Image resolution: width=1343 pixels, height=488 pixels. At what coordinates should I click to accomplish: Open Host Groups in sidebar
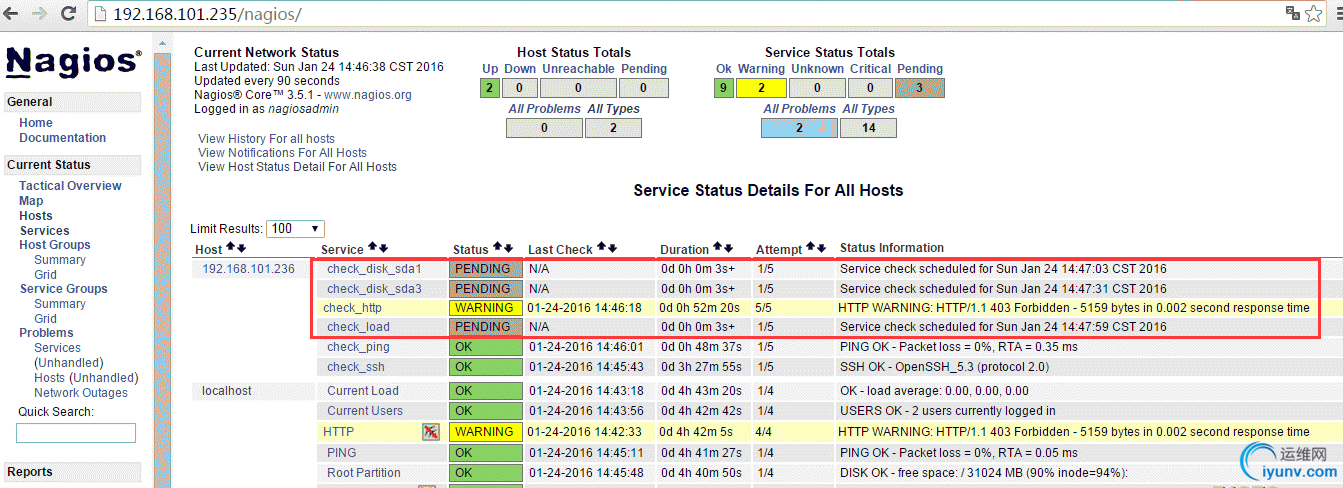pos(55,245)
